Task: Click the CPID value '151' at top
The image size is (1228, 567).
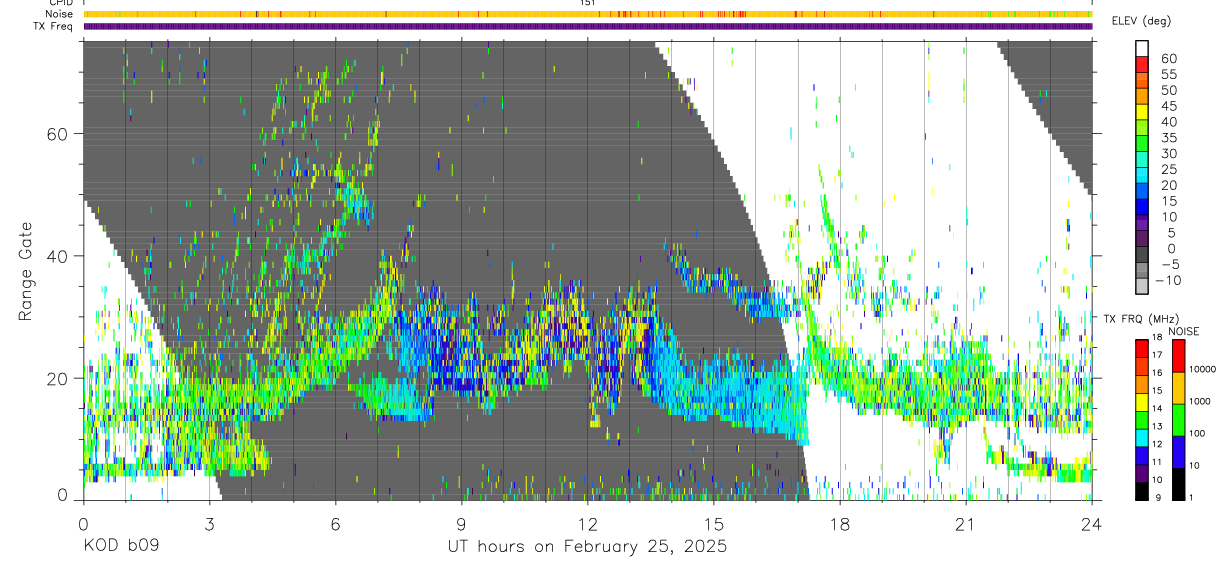Action: click(588, 3)
